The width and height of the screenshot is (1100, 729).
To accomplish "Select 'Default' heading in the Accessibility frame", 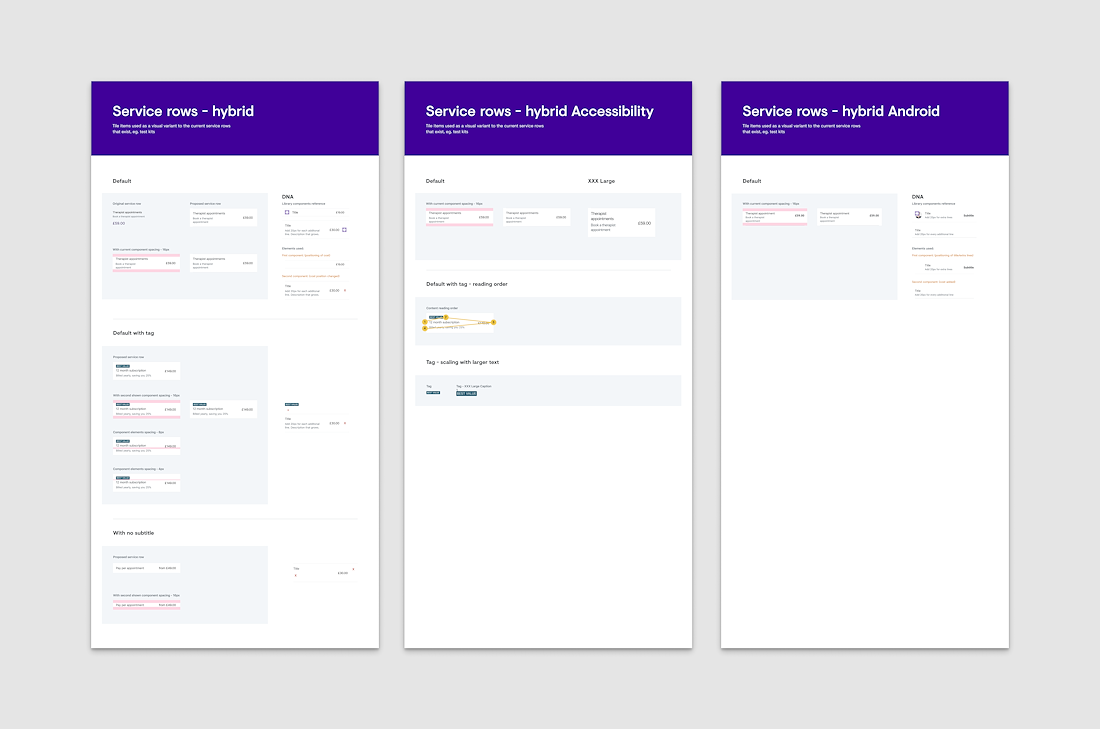I will (435, 181).
